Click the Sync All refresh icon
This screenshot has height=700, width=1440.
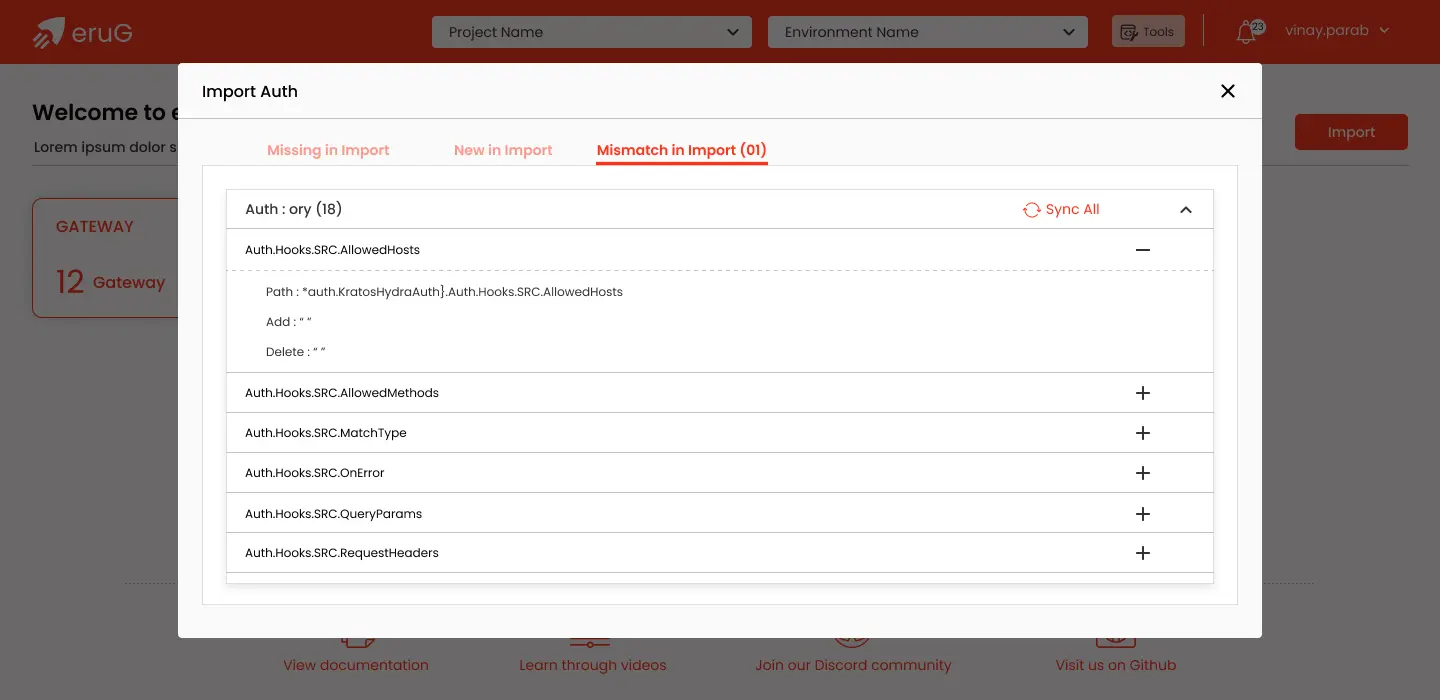click(x=1031, y=210)
